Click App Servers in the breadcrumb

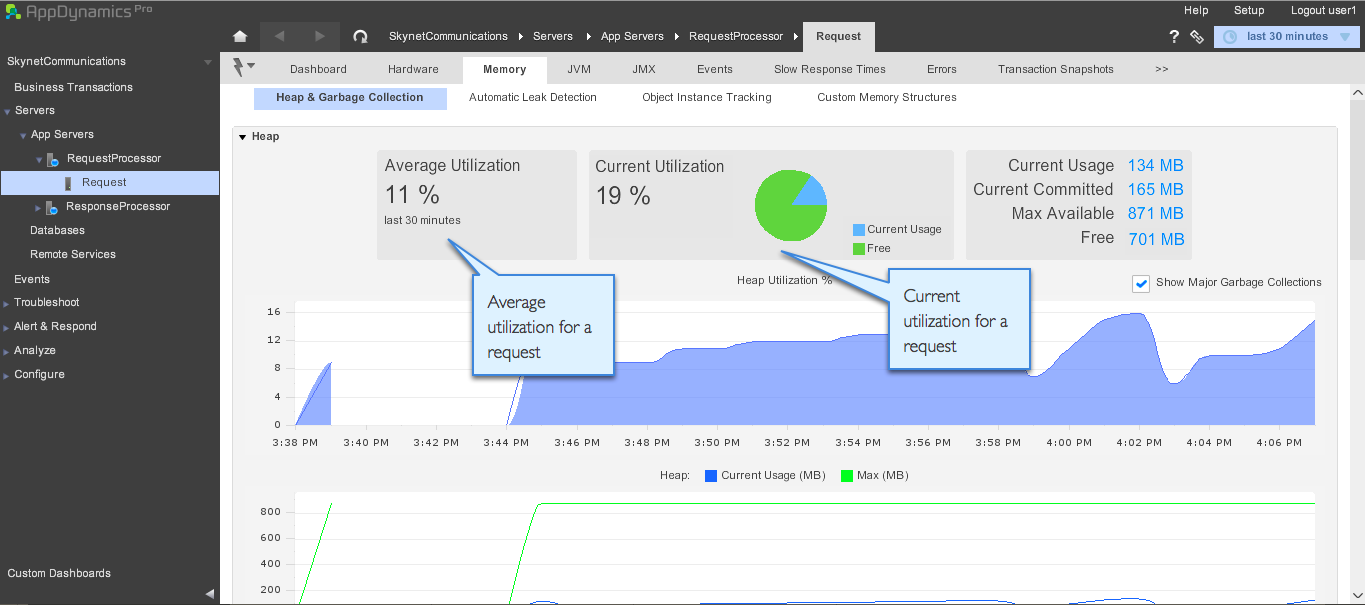pyautogui.click(x=632, y=36)
